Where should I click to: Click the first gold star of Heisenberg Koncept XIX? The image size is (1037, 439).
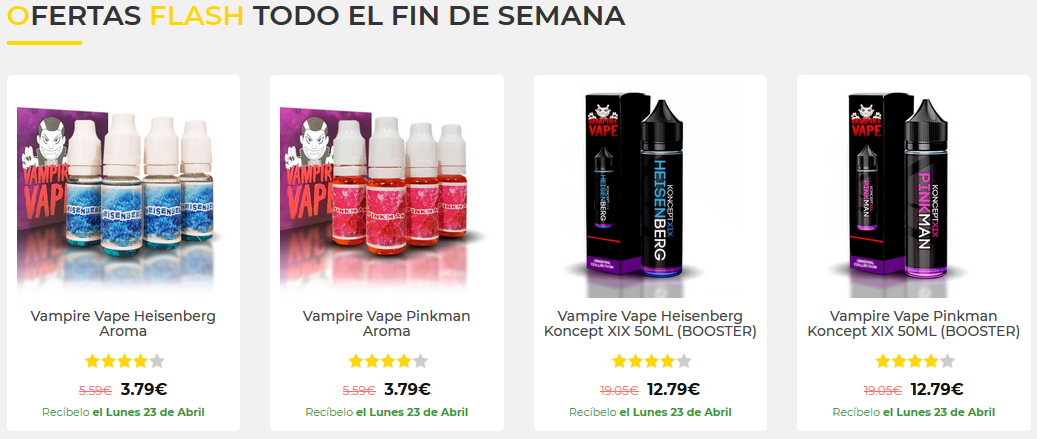click(x=619, y=361)
